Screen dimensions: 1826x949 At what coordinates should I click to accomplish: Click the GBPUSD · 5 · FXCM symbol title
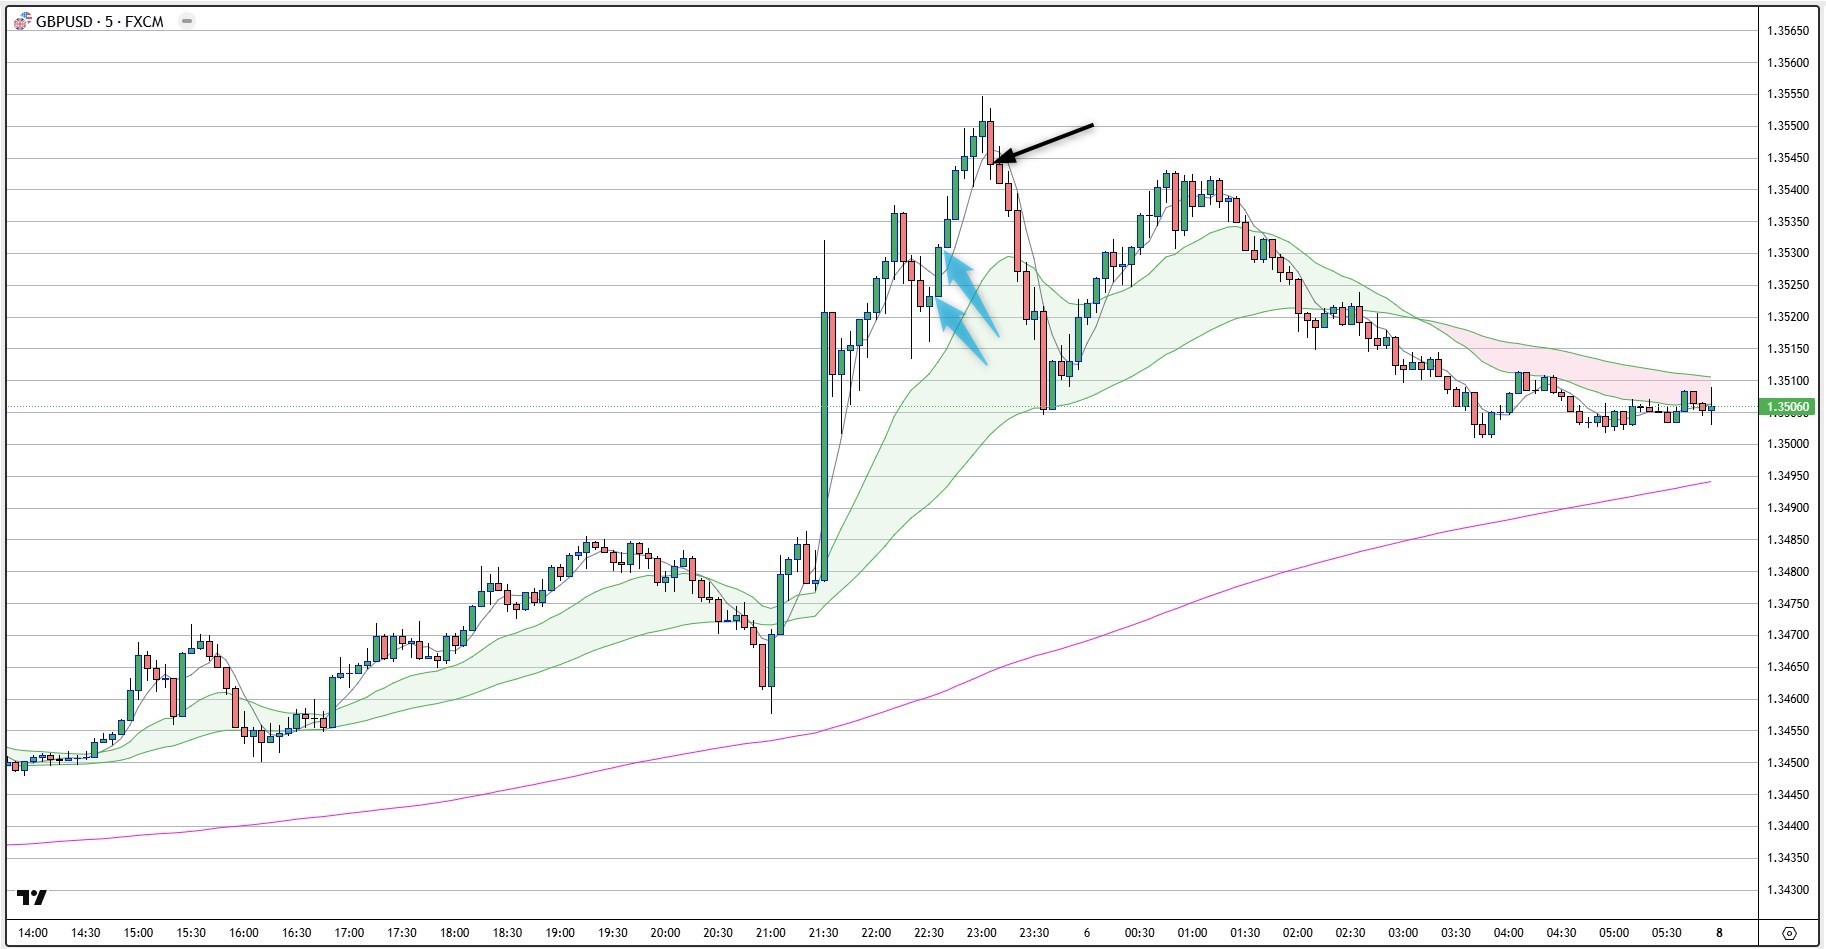coord(99,22)
